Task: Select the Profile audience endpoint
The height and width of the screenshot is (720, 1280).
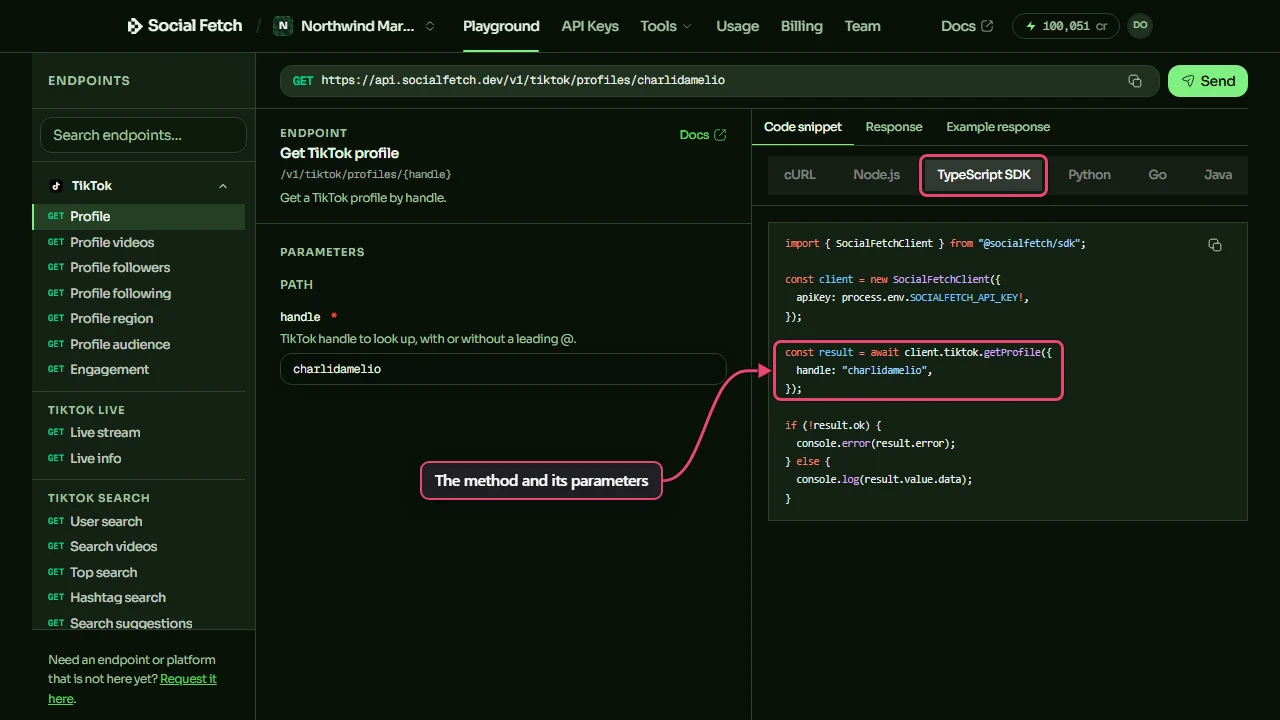Action: coord(139,344)
